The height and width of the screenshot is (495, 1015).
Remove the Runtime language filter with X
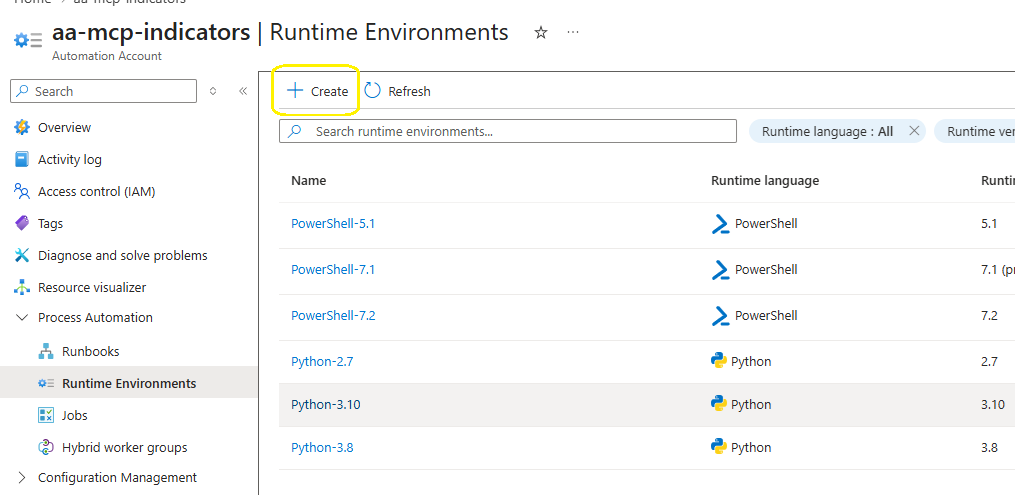pyautogui.click(x=914, y=131)
